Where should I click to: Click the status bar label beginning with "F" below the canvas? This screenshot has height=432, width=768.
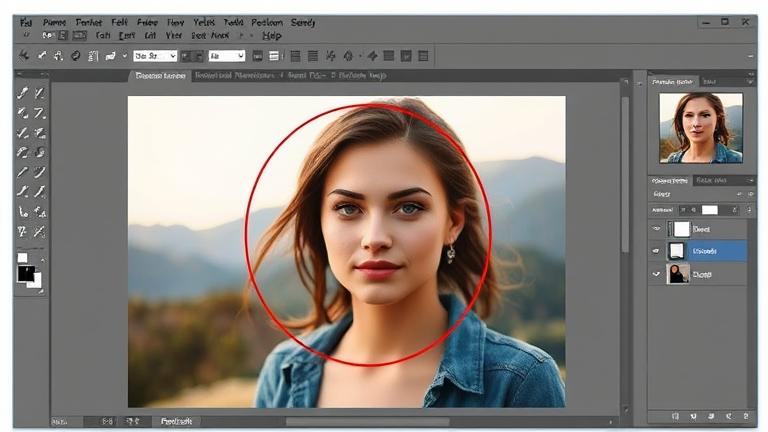point(176,421)
